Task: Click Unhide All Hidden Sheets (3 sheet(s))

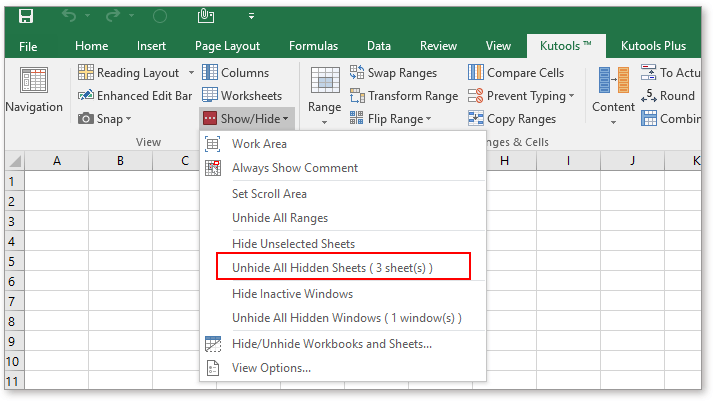Action: click(x=343, y=268)
